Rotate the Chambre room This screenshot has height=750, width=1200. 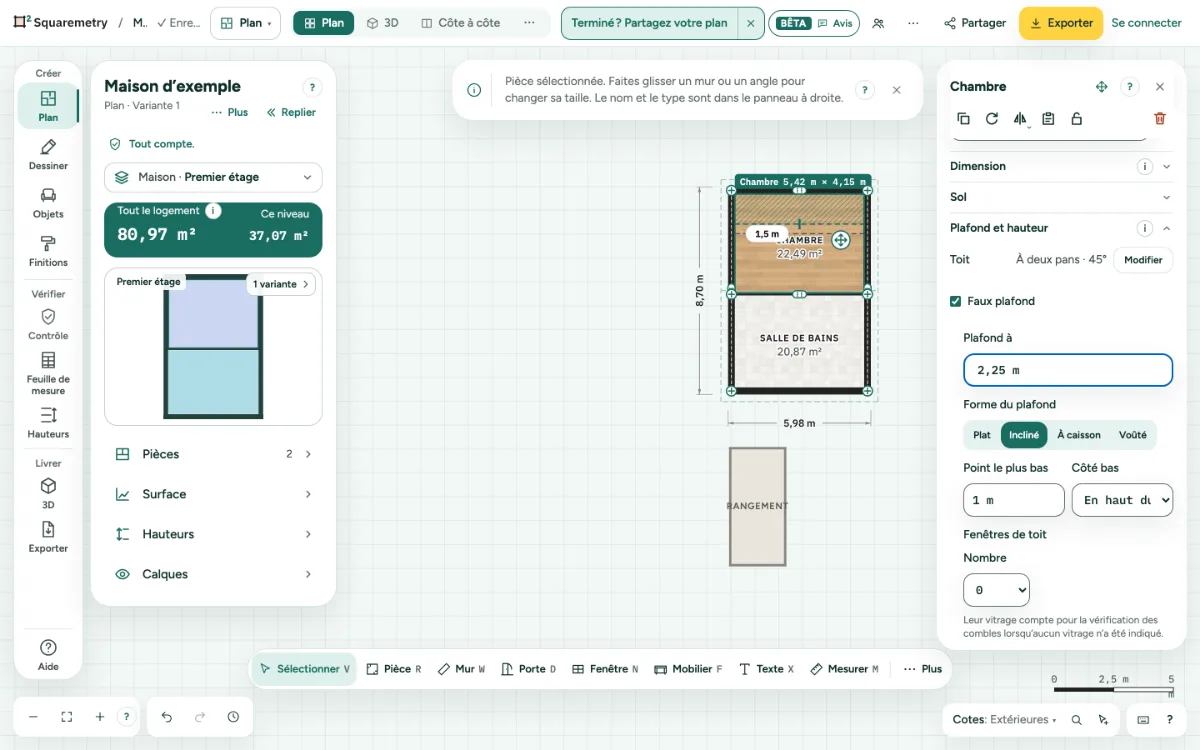click(992, 118)
